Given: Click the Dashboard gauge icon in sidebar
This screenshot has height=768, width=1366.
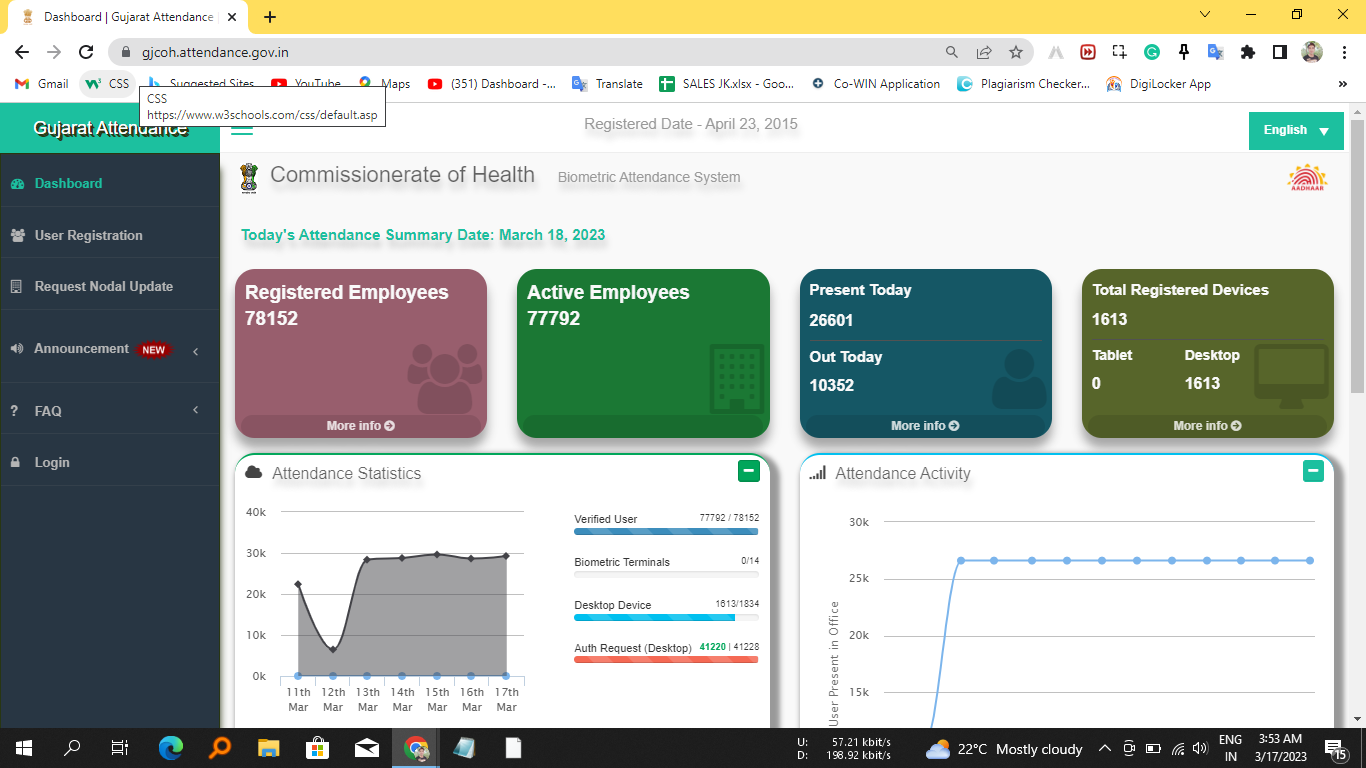Looking at the screenshot, I should [17, 184].
